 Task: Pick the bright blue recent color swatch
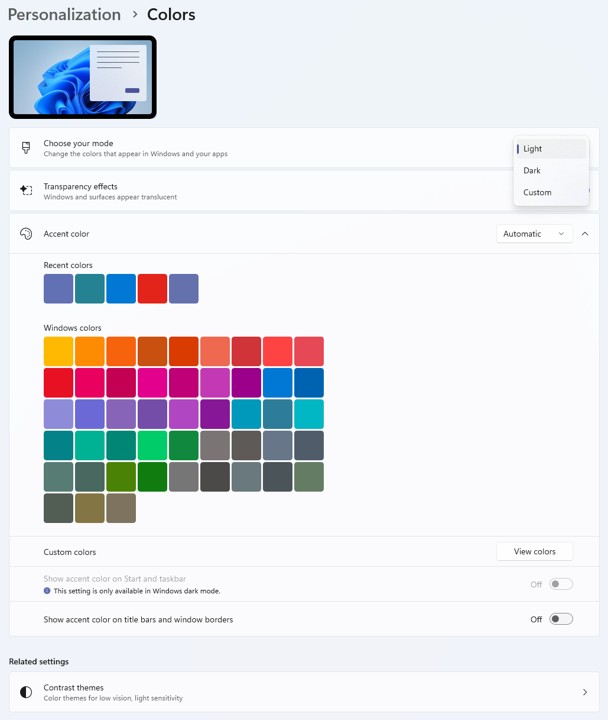tap(121, 289)
